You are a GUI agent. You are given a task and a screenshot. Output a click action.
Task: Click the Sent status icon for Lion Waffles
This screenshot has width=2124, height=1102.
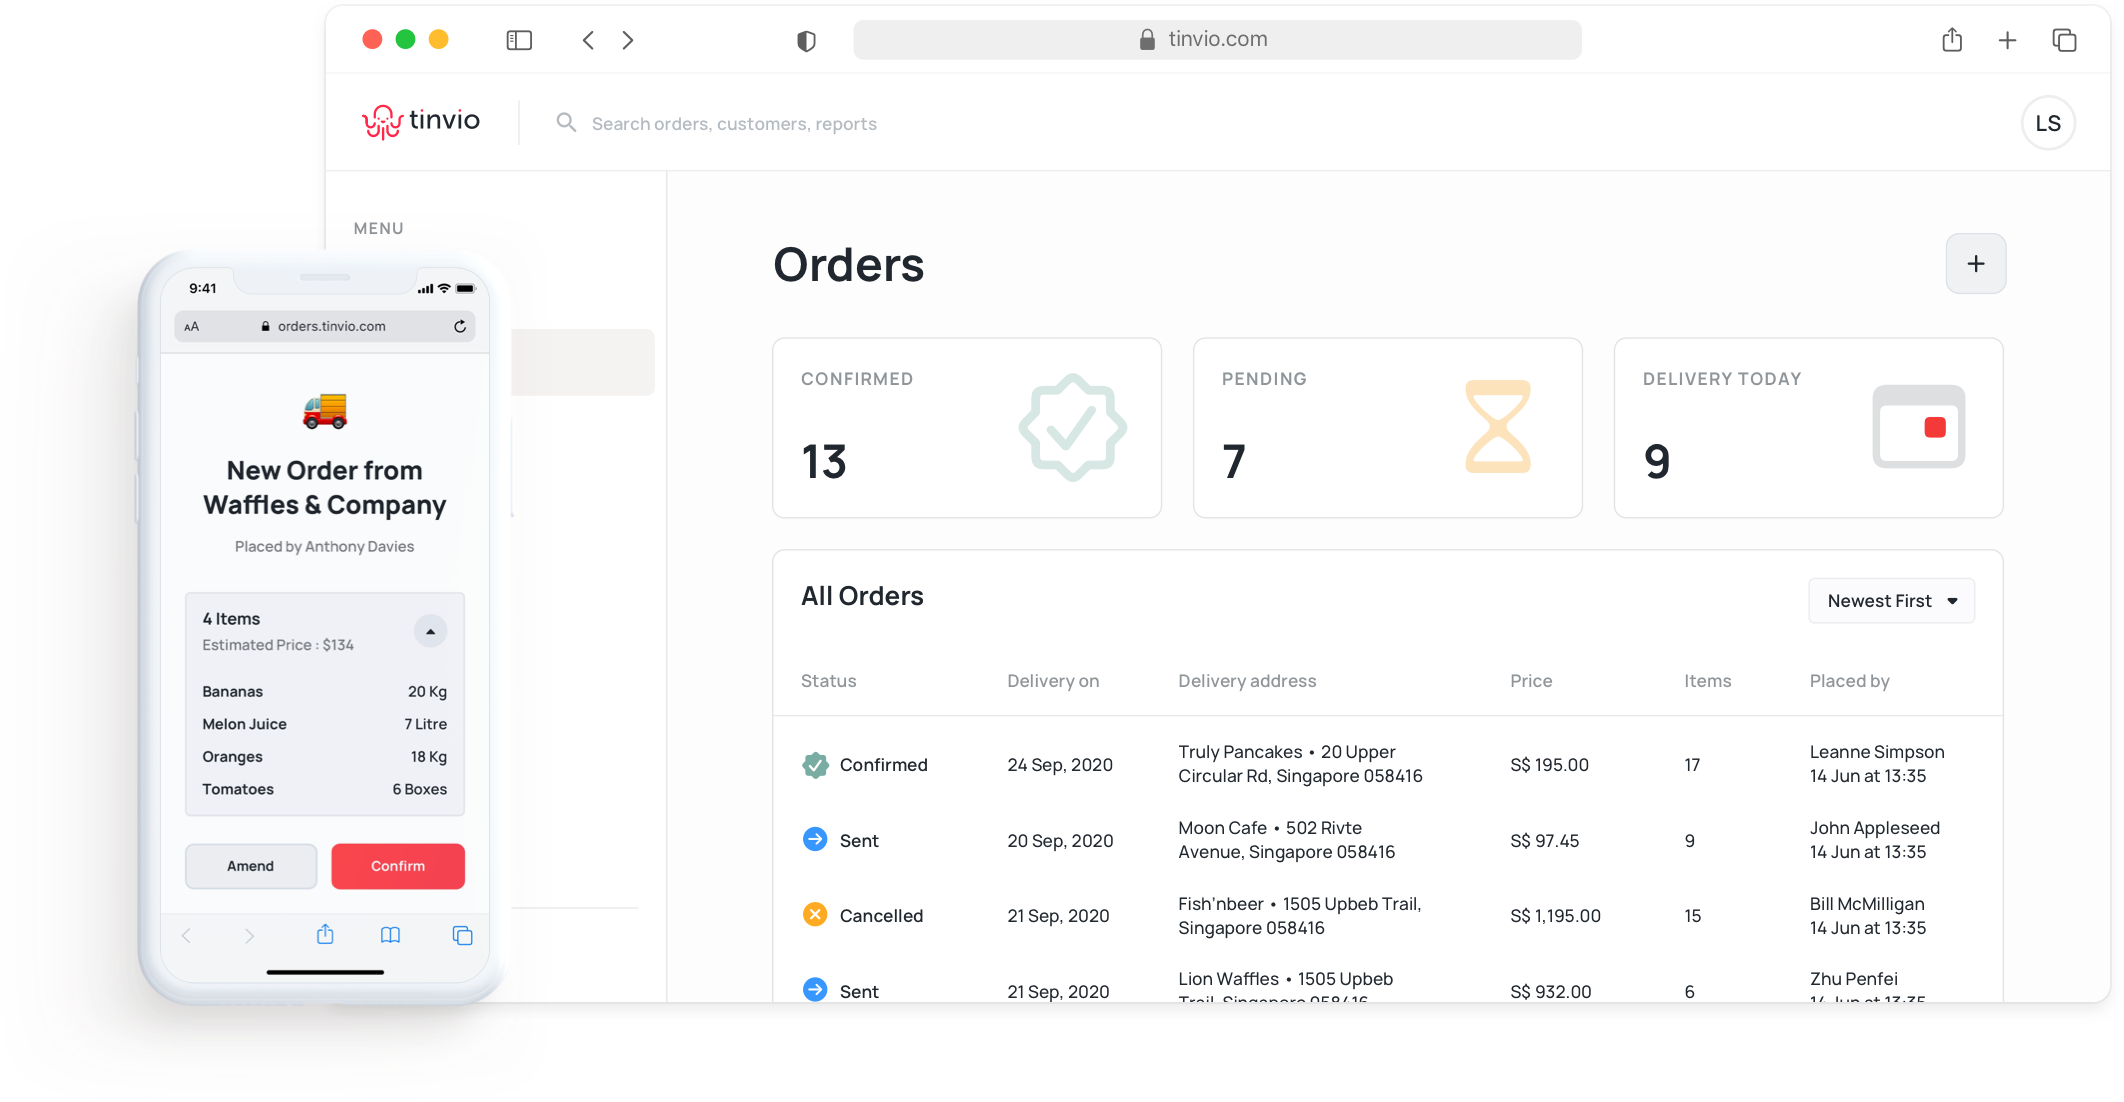[815, 989]
